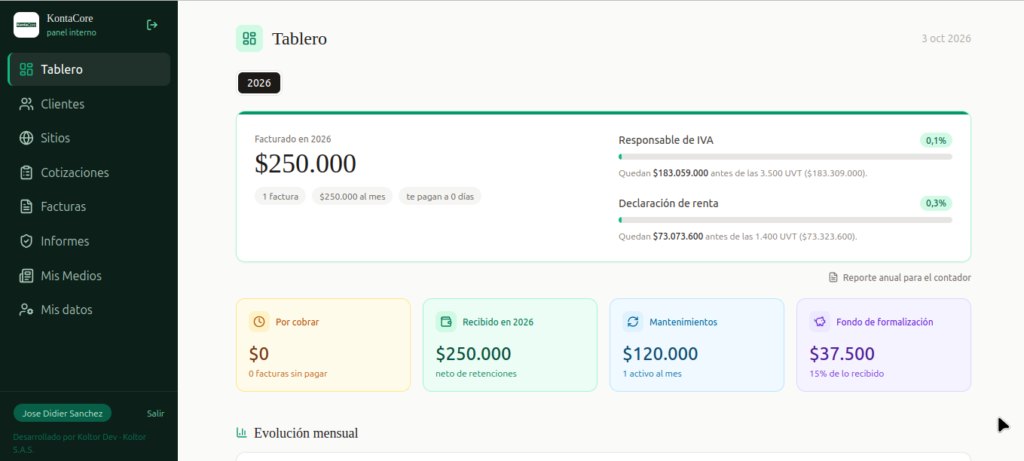Click the piggy bank icon on Fondo card
The image size is (1024, 461).
[820, 322]
